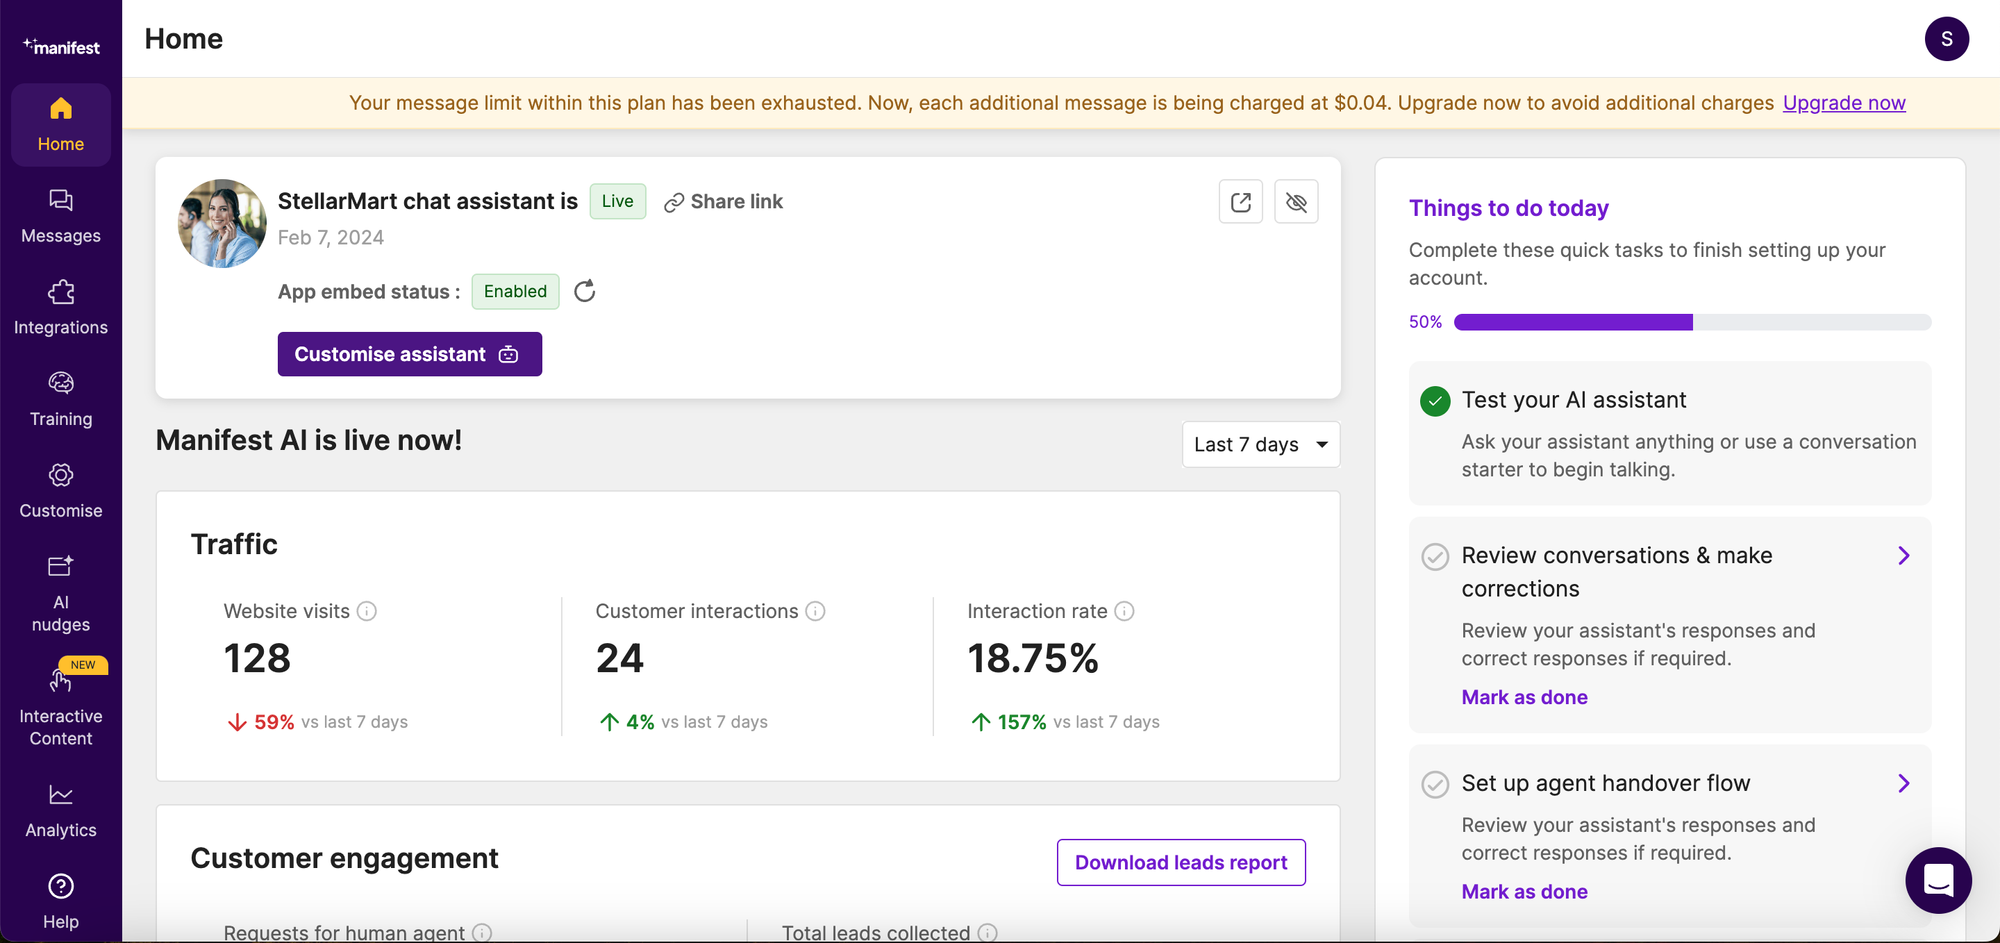Toggle the Test your AI assistant checkmark

pos(1435,401)
